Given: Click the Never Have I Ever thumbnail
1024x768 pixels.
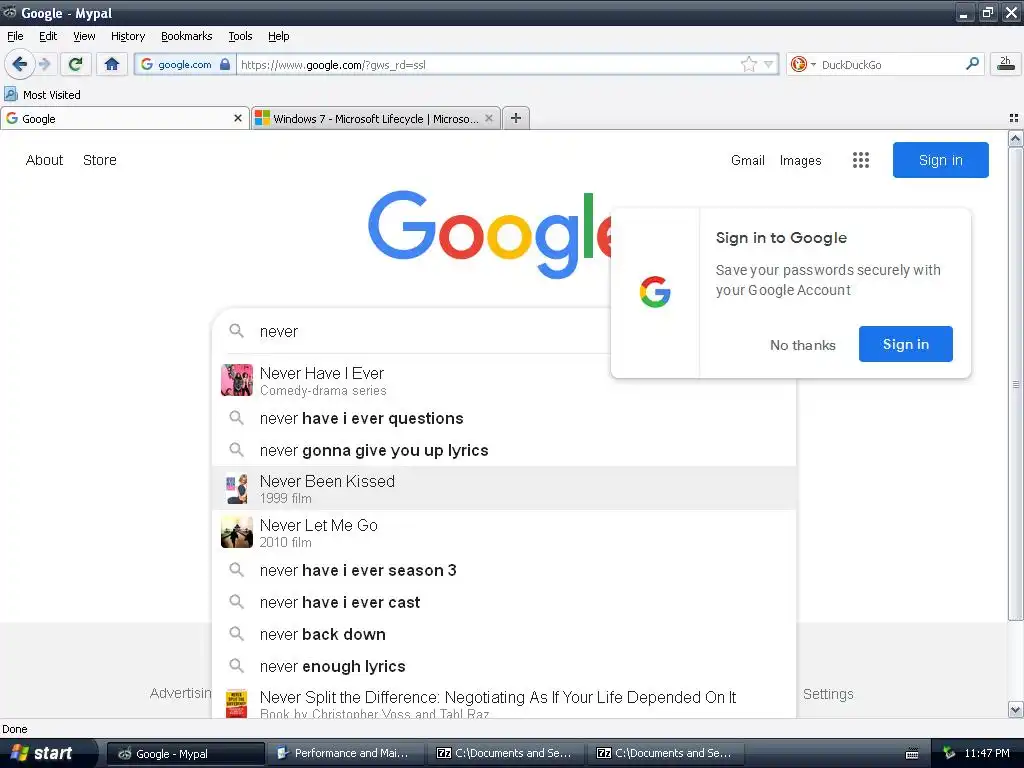Looking at the screenshot, I should tap(236, 380).
